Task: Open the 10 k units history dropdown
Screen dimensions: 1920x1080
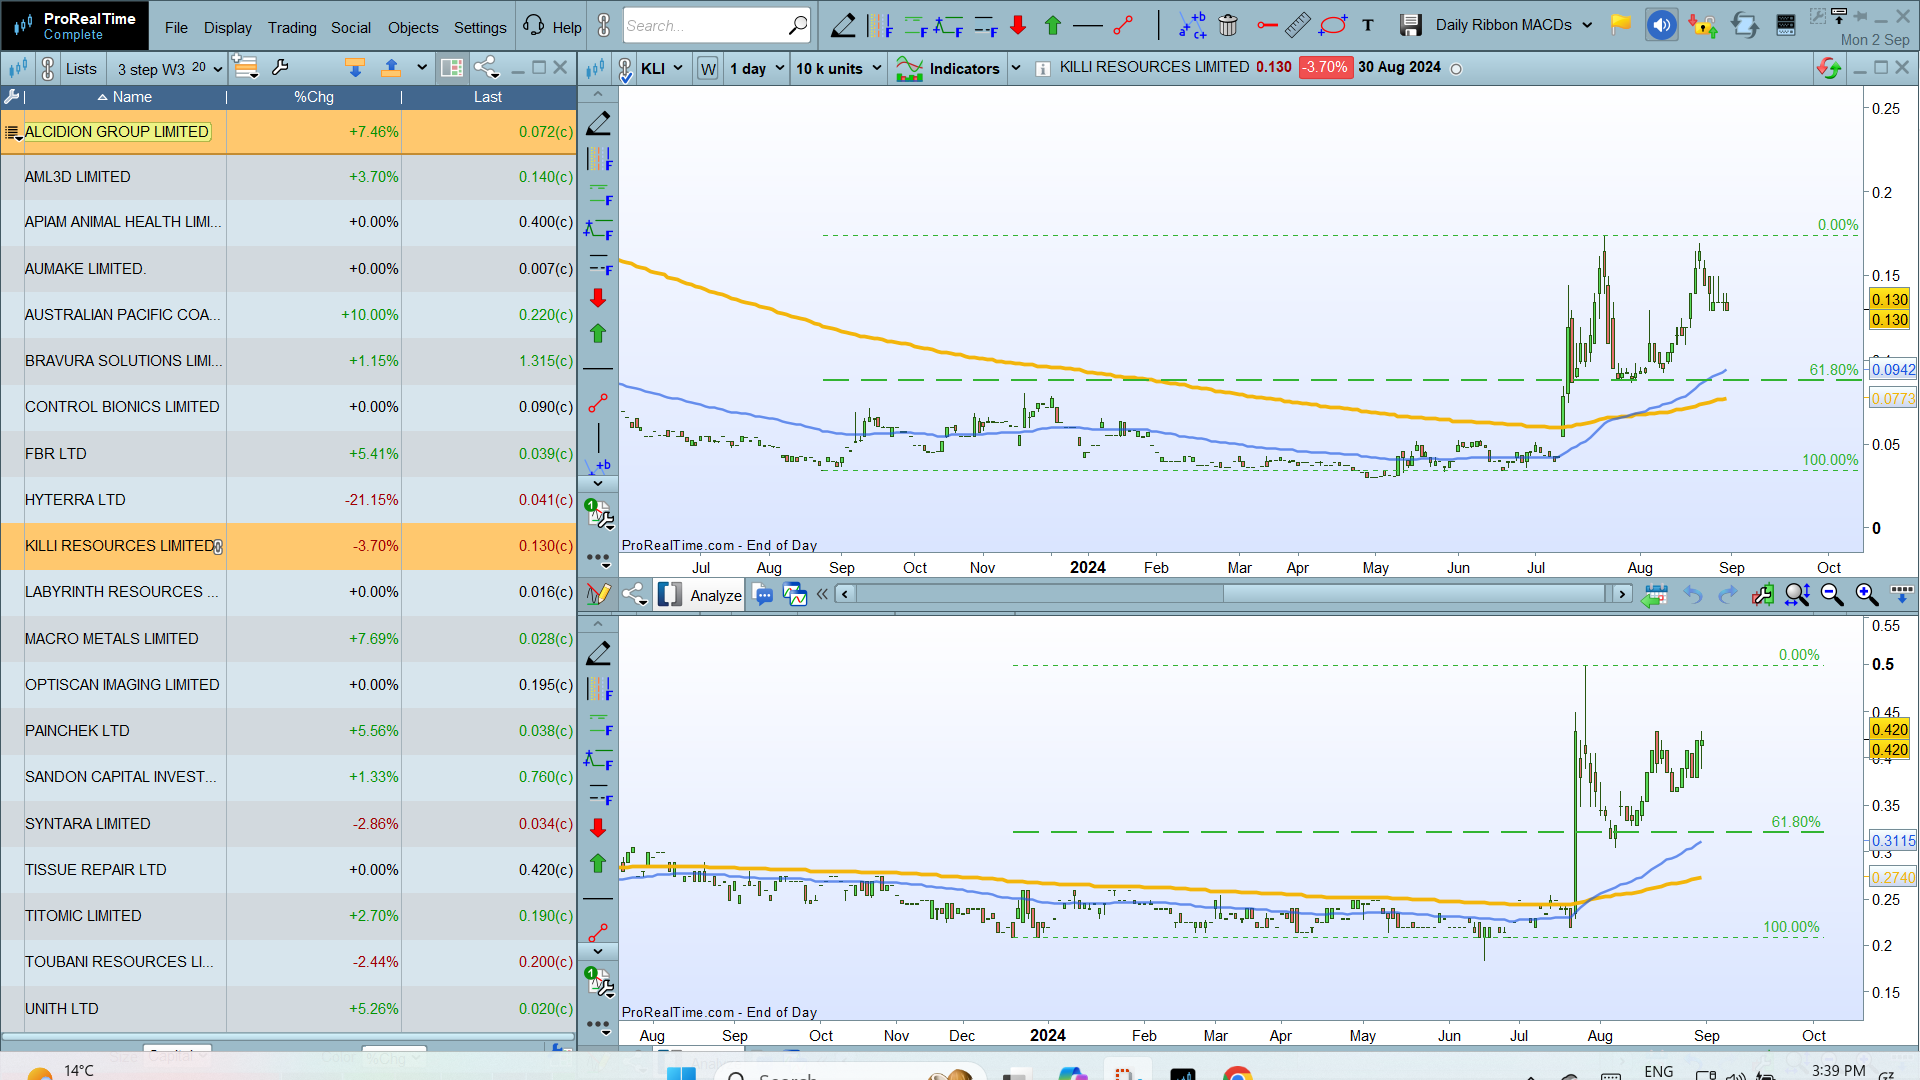Action: click(839, 69)
